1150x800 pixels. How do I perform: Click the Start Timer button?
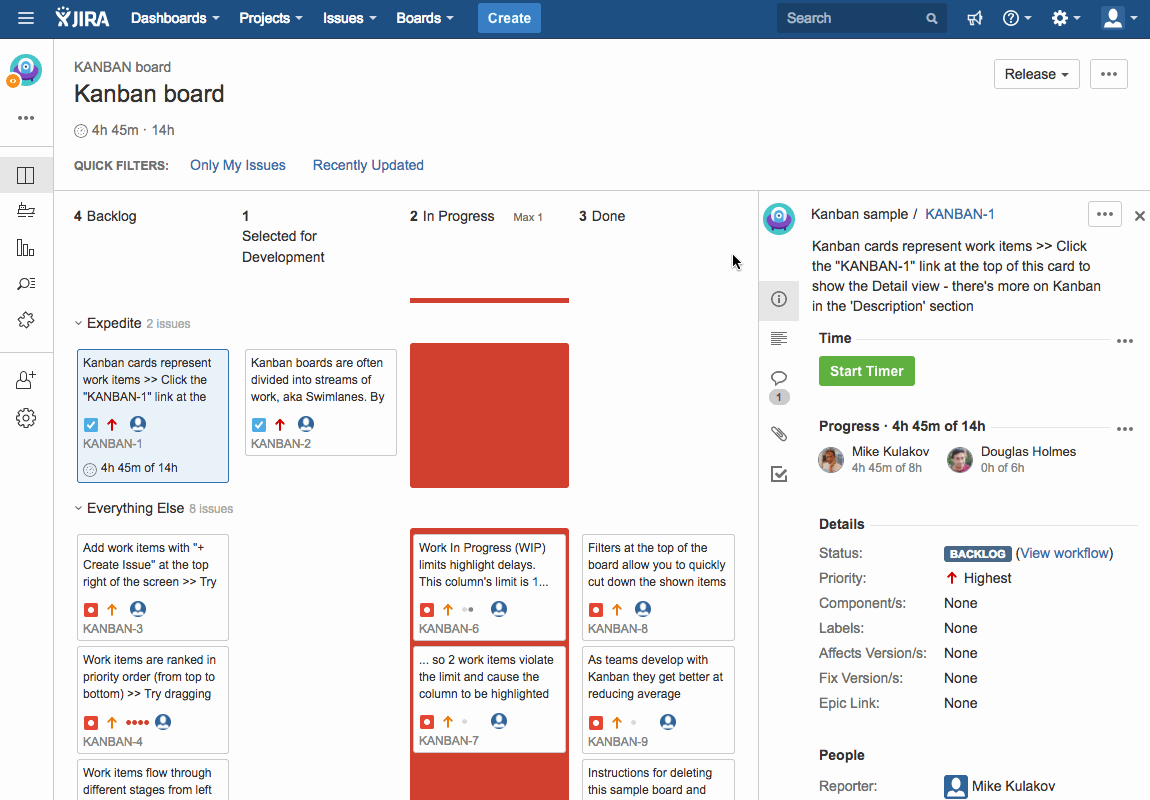[x=866, y=371]
